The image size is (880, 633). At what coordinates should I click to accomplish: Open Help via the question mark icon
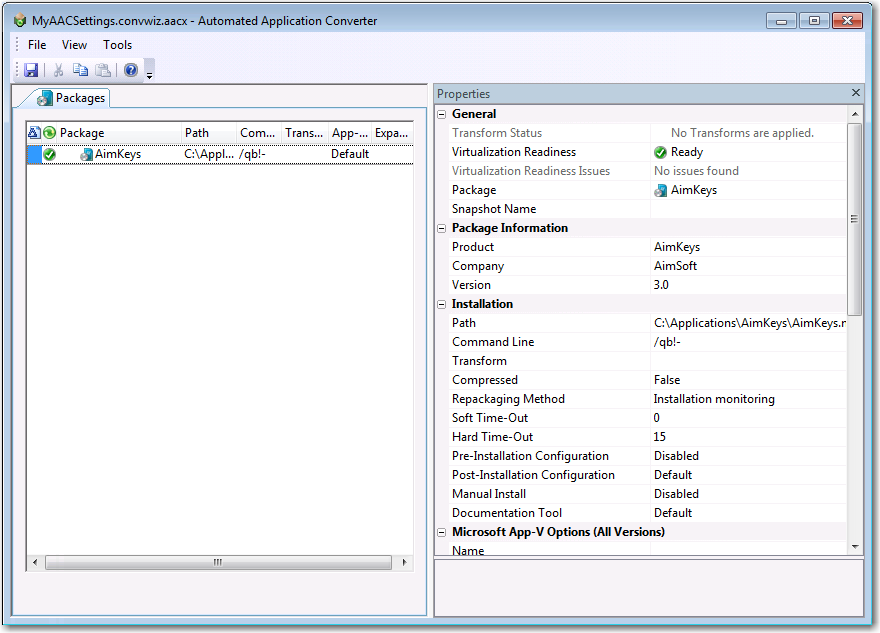pos(130,70)
